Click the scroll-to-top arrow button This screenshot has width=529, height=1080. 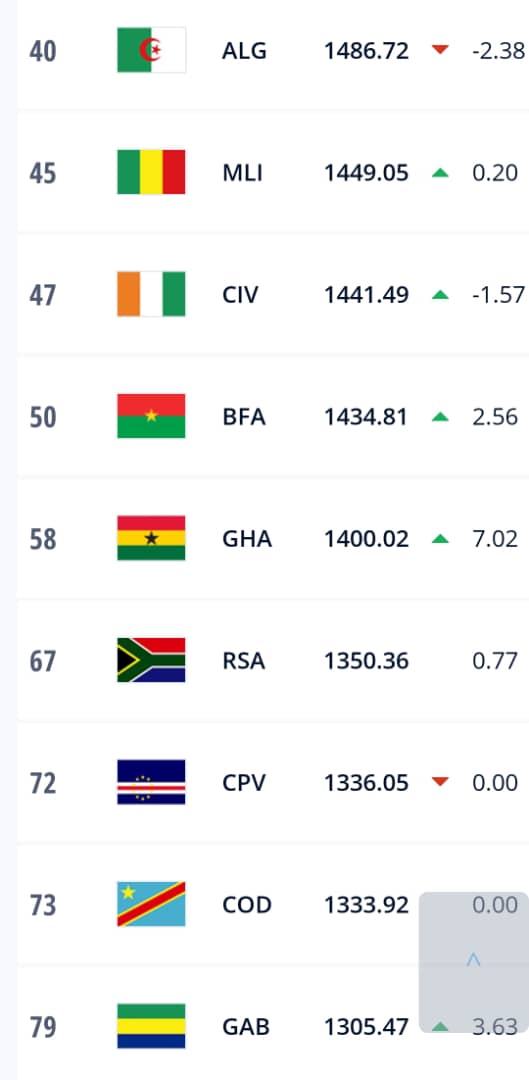tap(473, 962)
